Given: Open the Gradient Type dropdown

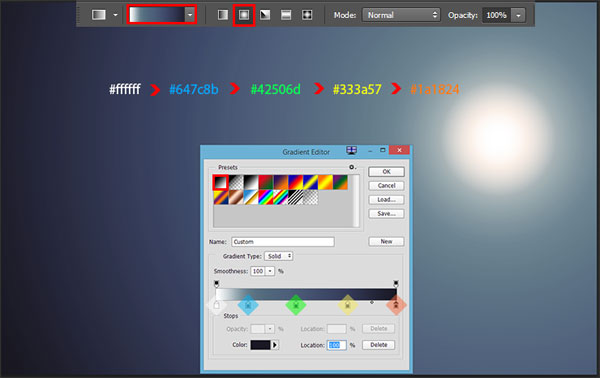Looking at the screenshot, I should click(279, 256).
